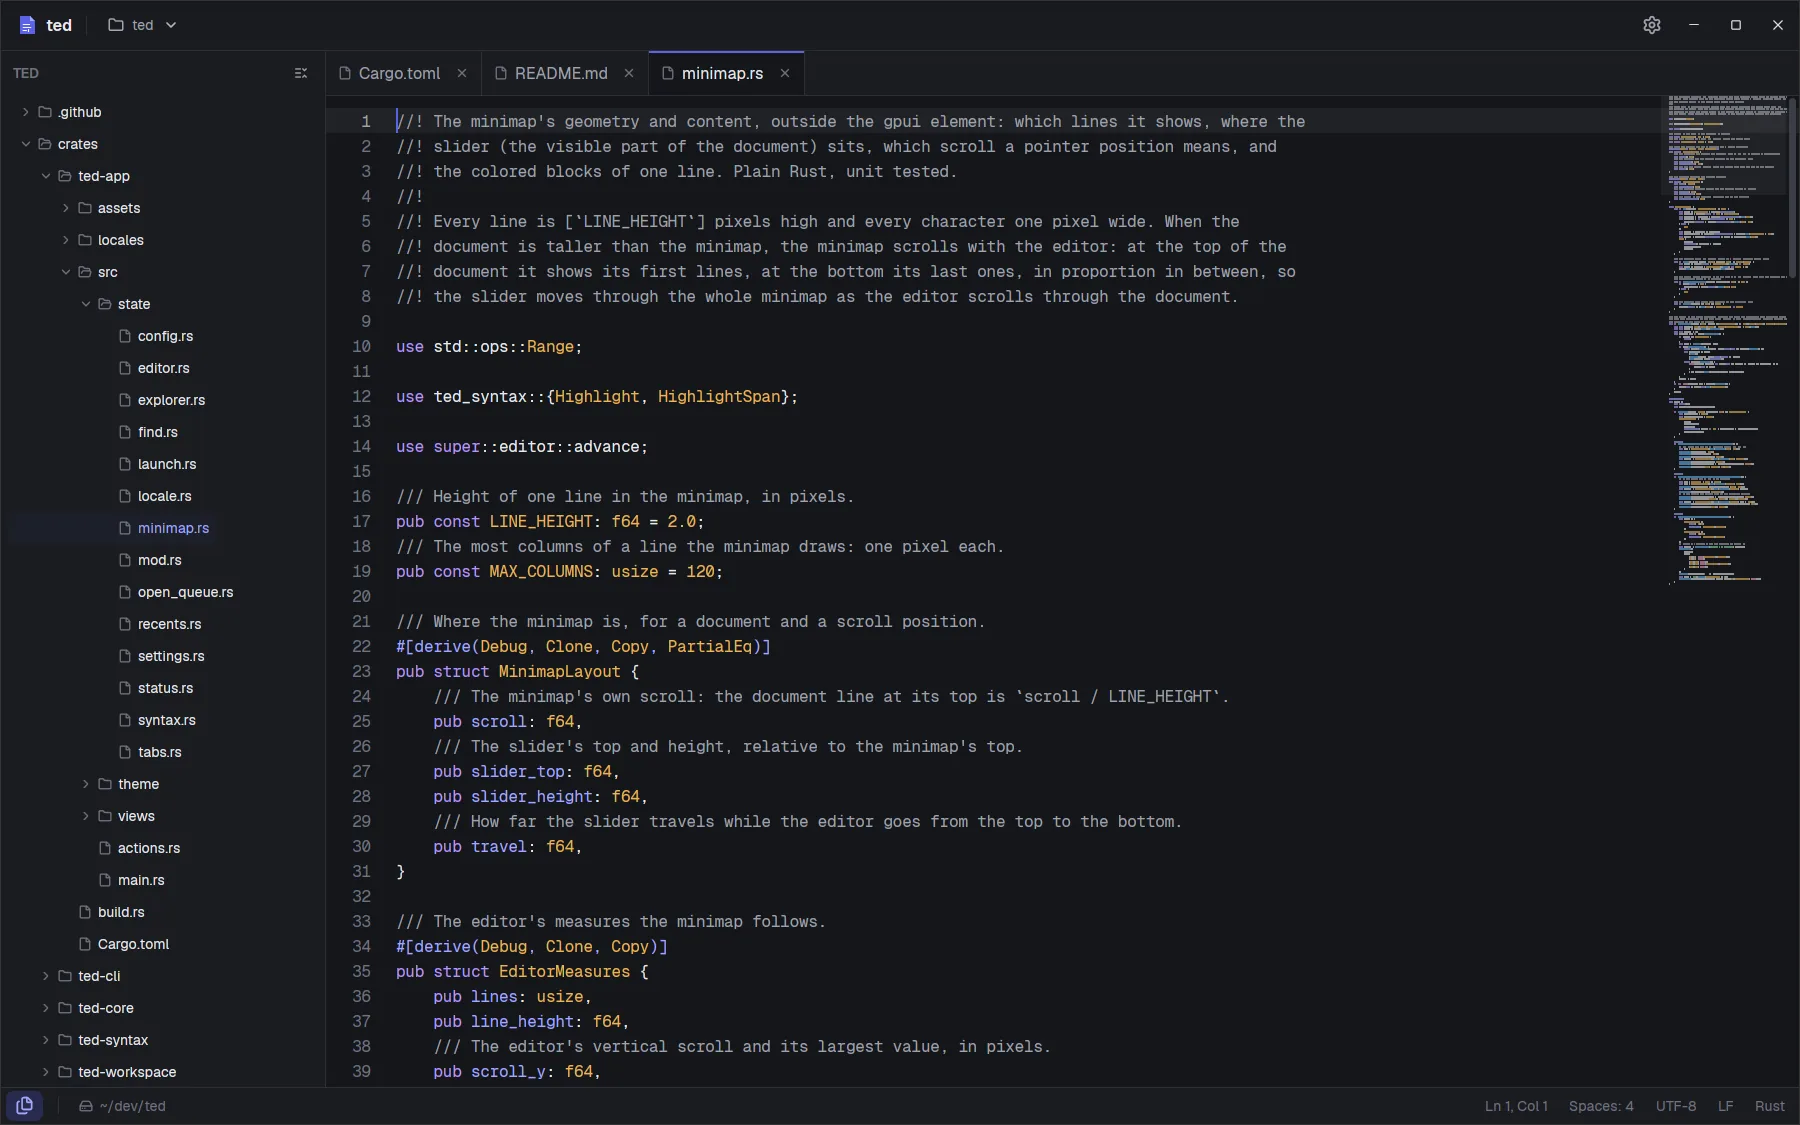Click the MinimapLayout struct name in code
The image size is (1800, 1125).
coord(560,671)
